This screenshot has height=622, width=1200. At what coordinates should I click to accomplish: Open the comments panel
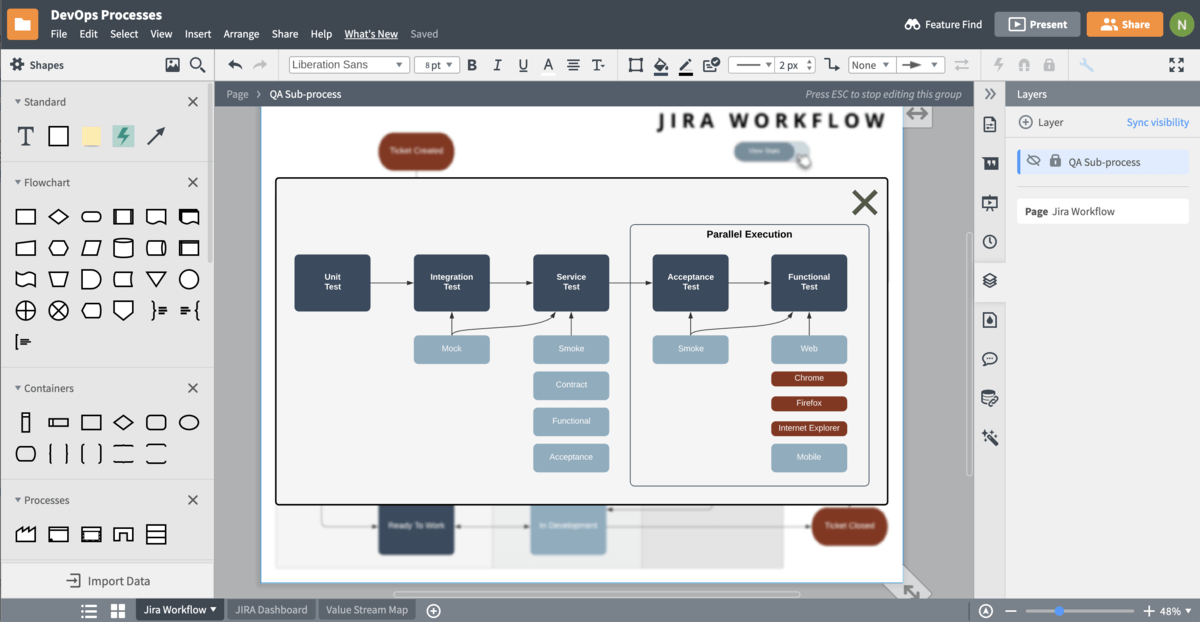989,358
